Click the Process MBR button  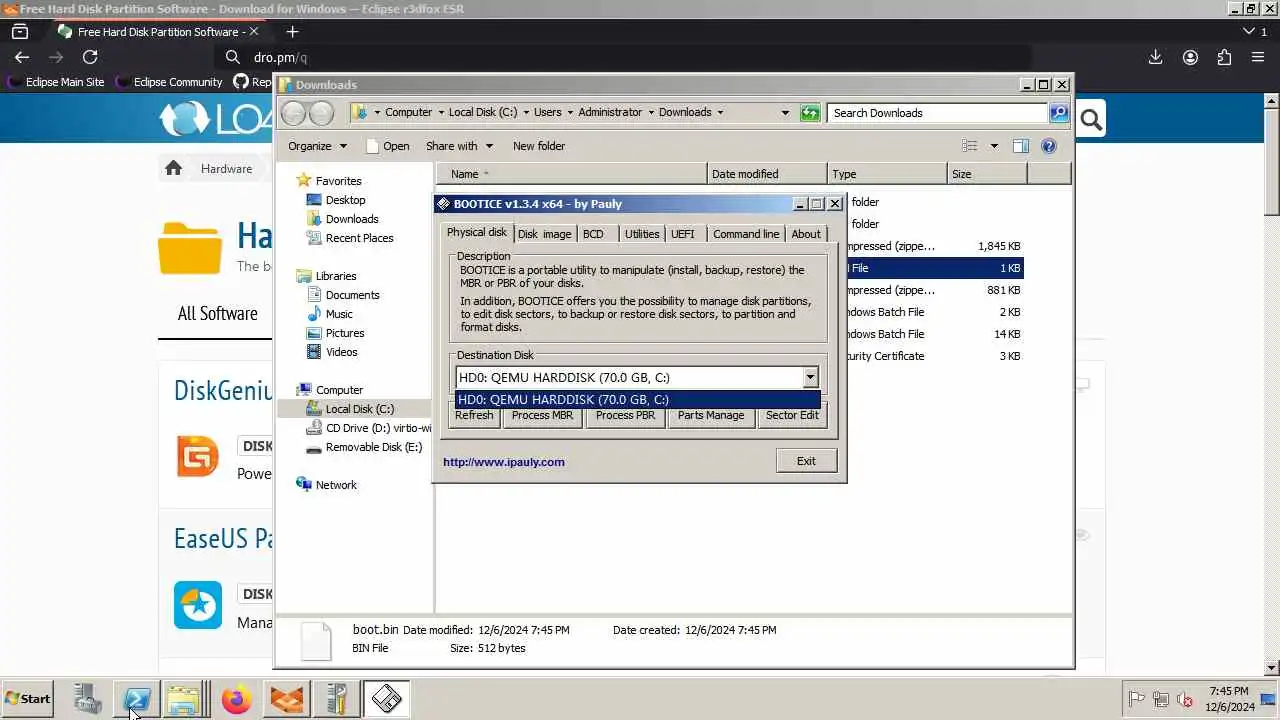(x=542, y=416)
